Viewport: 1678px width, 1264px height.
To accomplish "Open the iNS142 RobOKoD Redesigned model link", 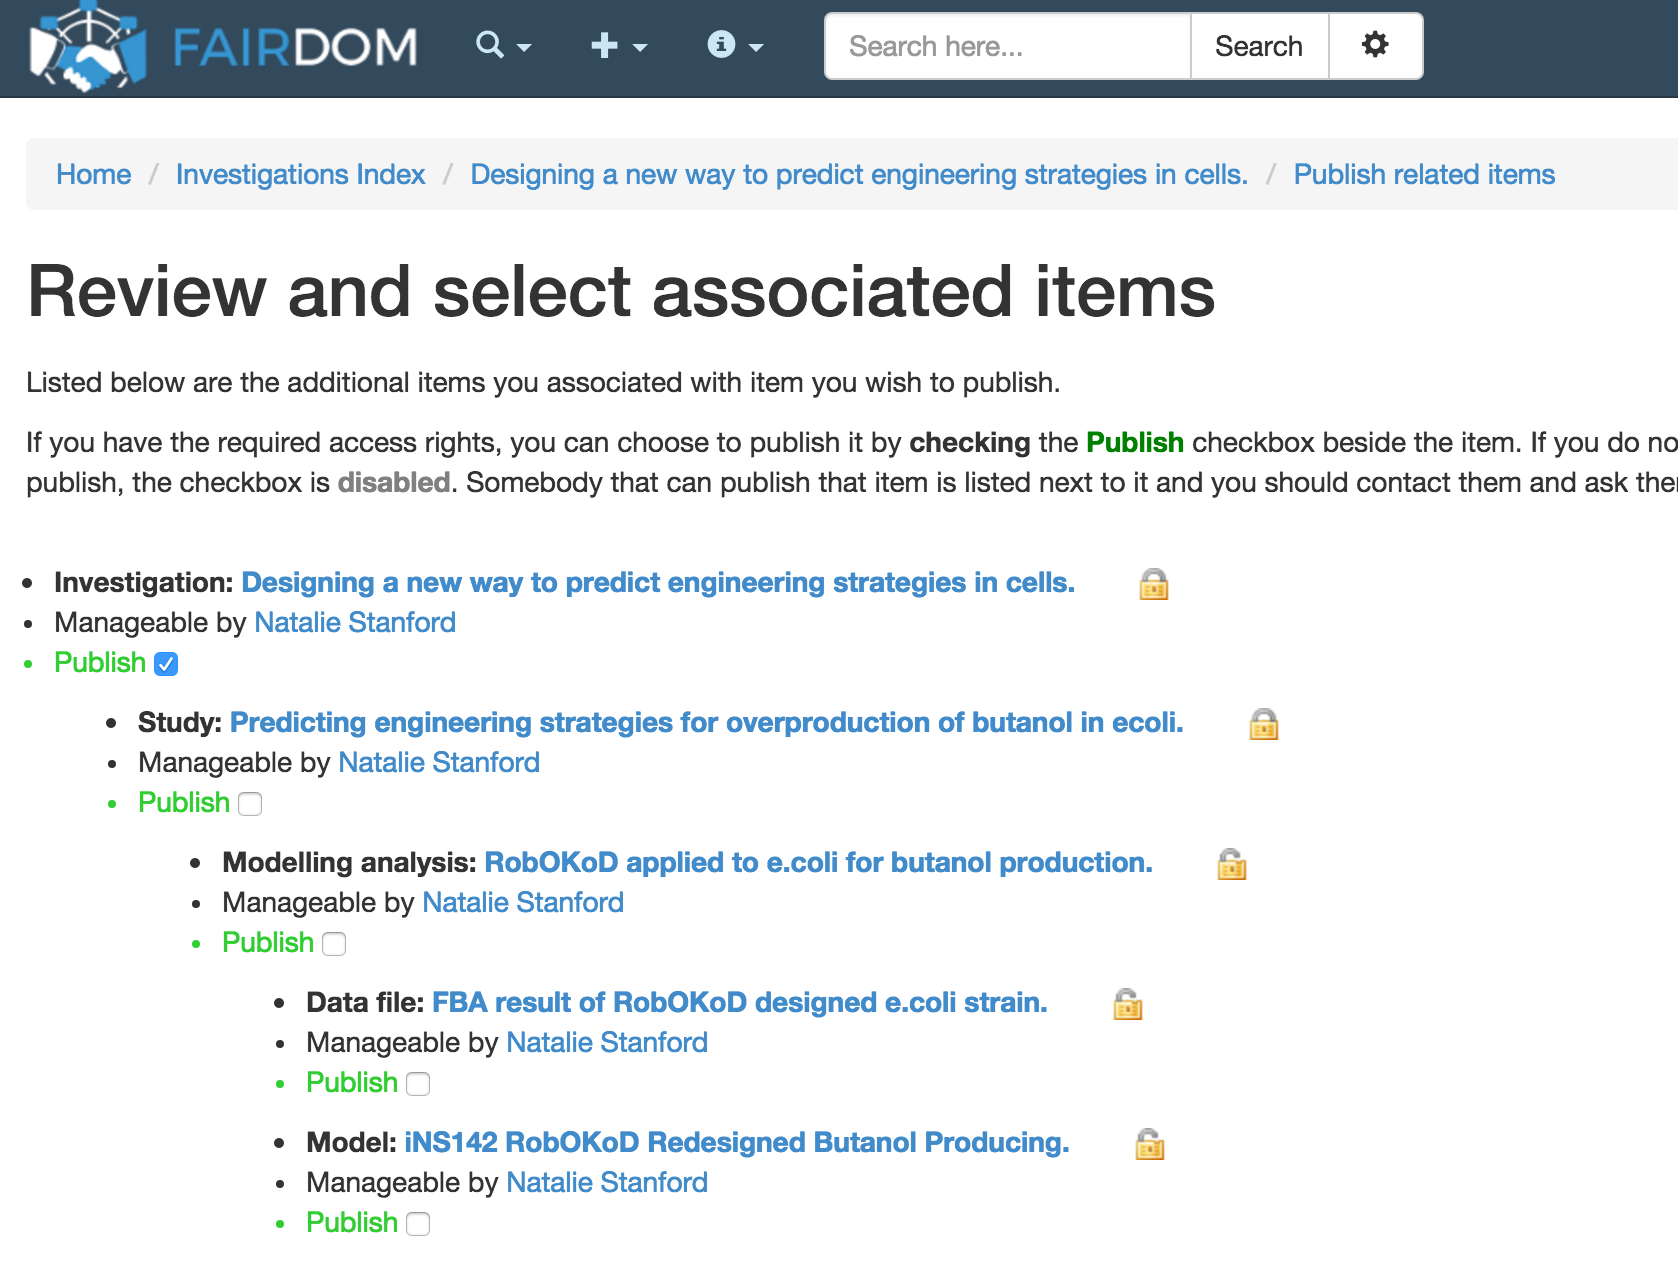I will coord(736,1142).
